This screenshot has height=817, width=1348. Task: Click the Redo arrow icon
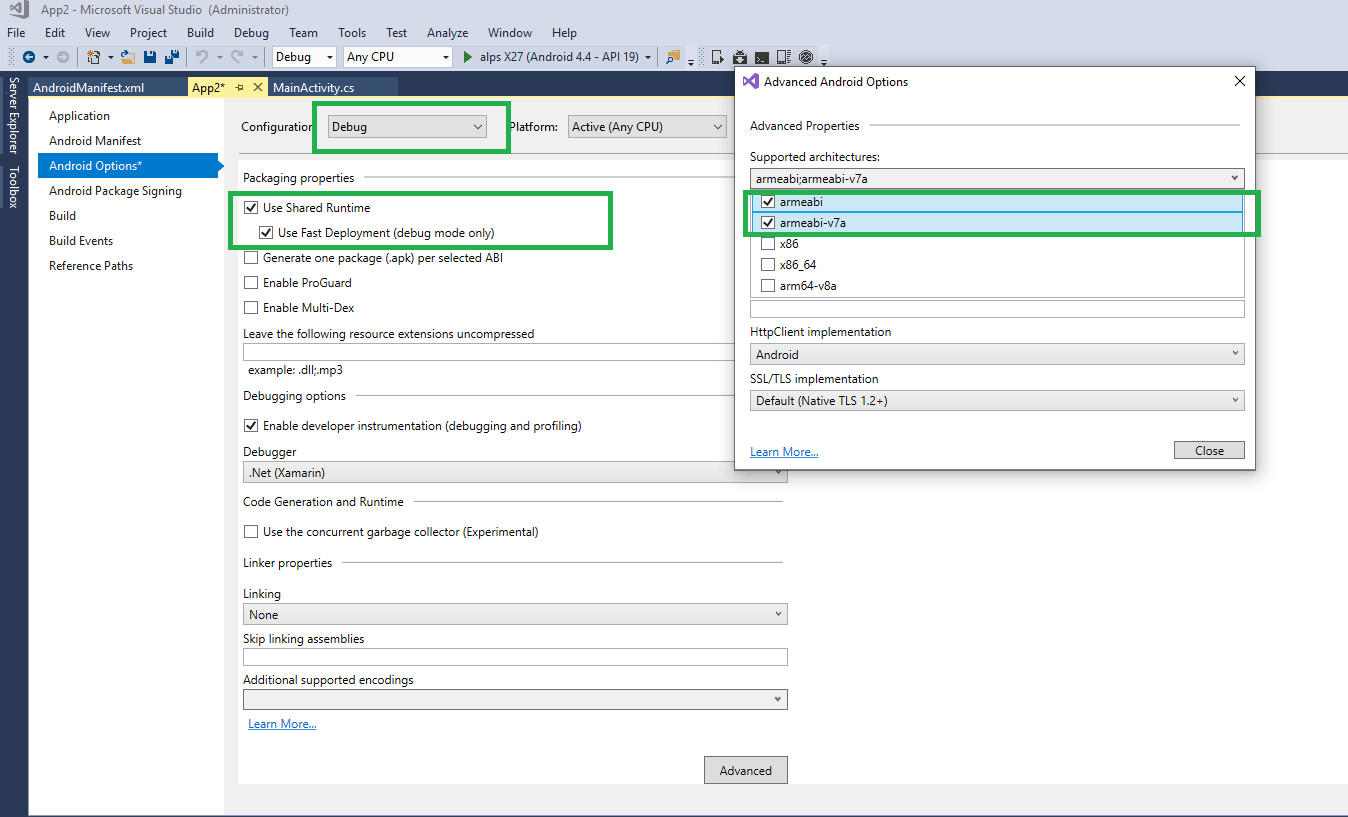[237, 57]
